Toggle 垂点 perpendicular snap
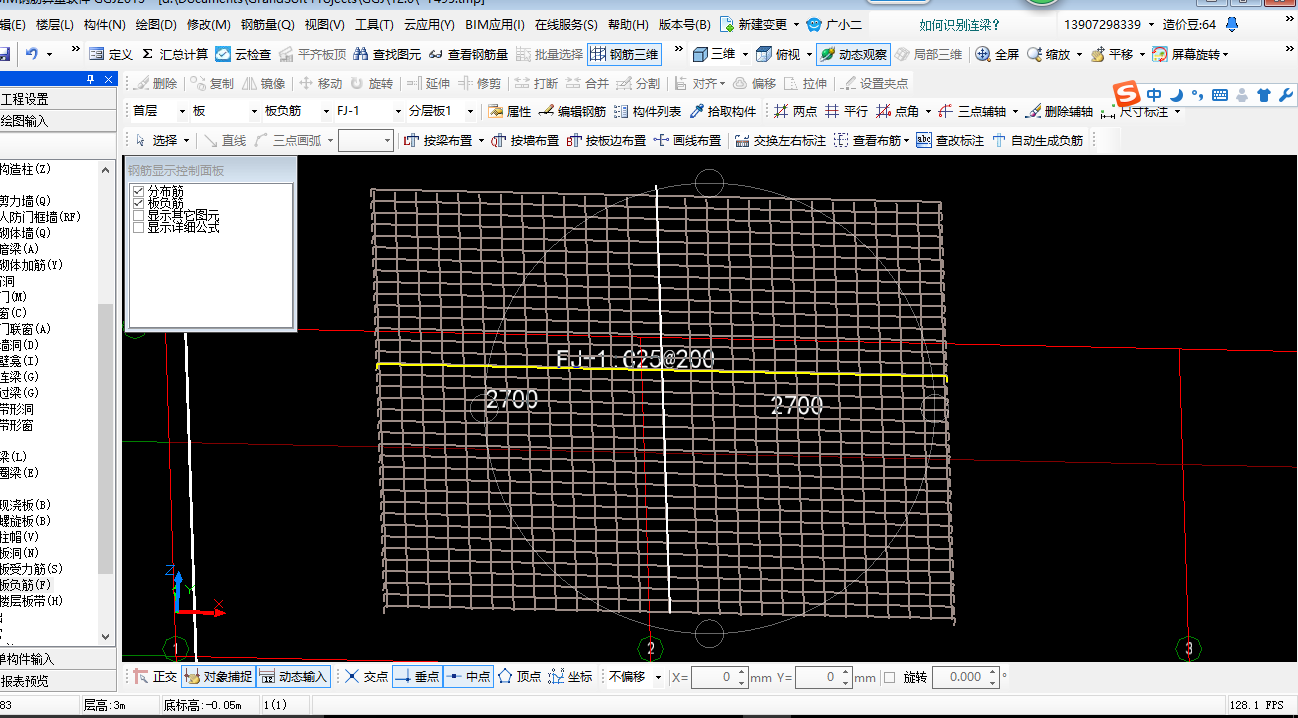 click(x=417, y=677)
